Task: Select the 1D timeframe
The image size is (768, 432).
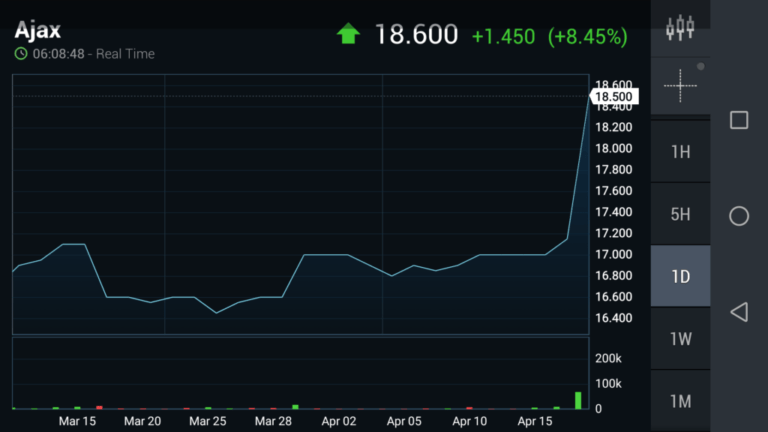Action: coord(680,276)
